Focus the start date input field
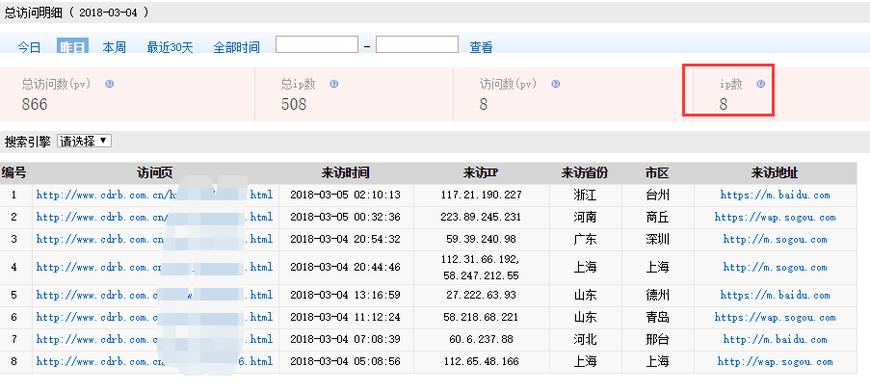The width and height of the screenshot is (870, 392). 317,44
